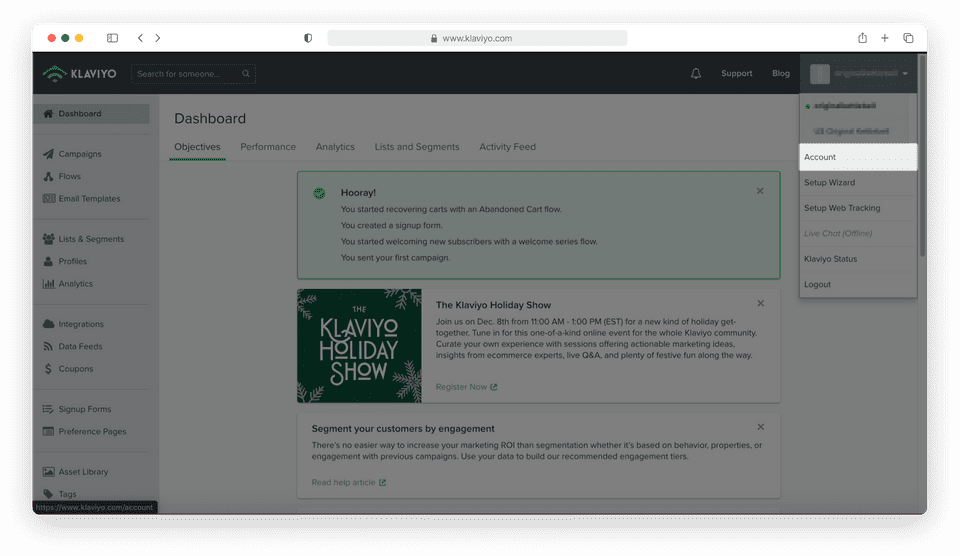Click into the Search for someone field

pos(185,73)
